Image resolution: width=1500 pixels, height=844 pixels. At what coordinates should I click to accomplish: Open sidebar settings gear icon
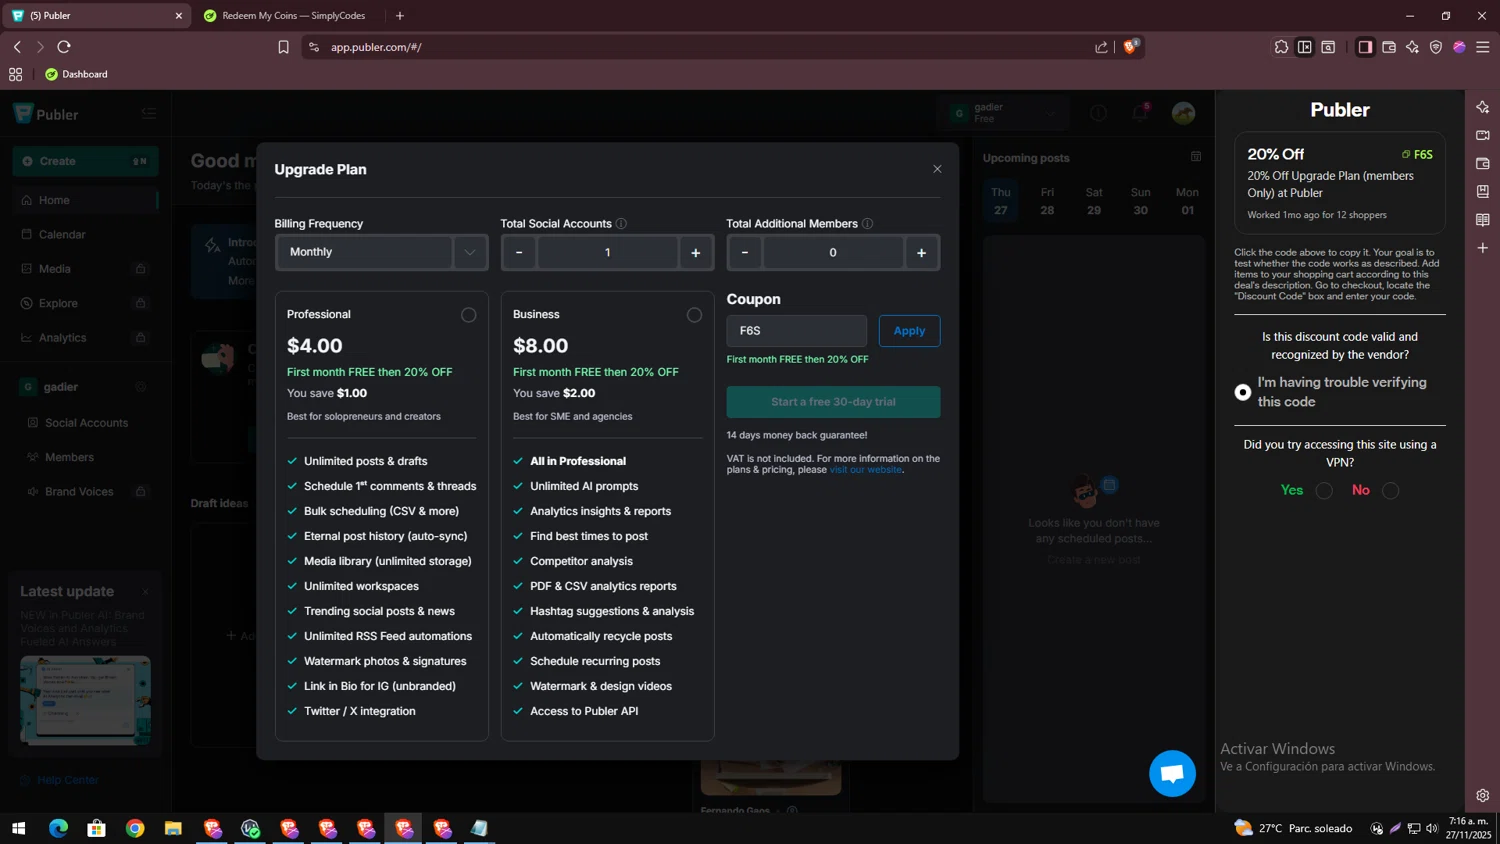[1483, 796]
